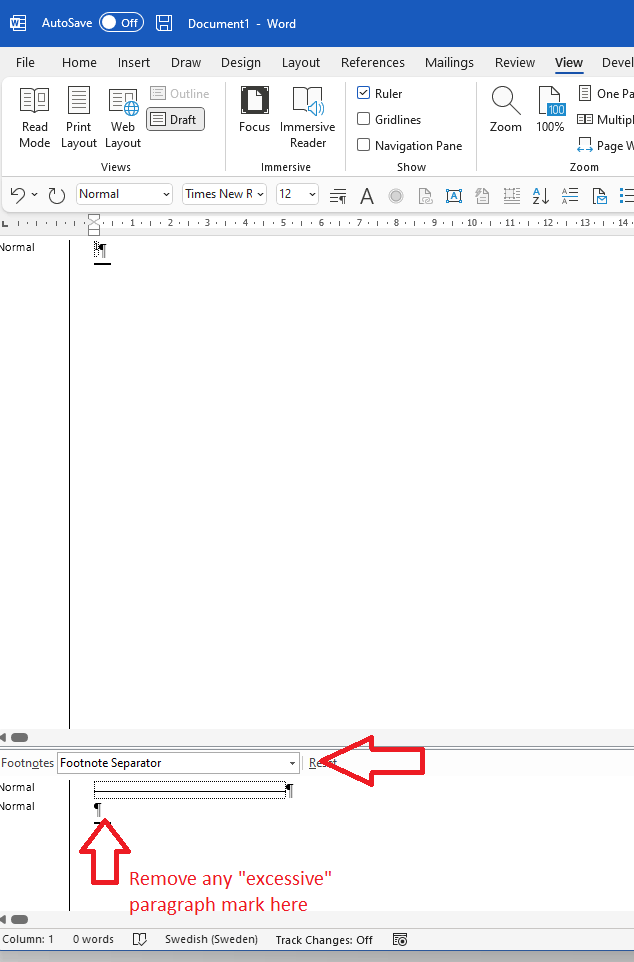634x962 pixels.
Task: Click the text box A icon
Action: pyautogui.click(x=454, y=196)
